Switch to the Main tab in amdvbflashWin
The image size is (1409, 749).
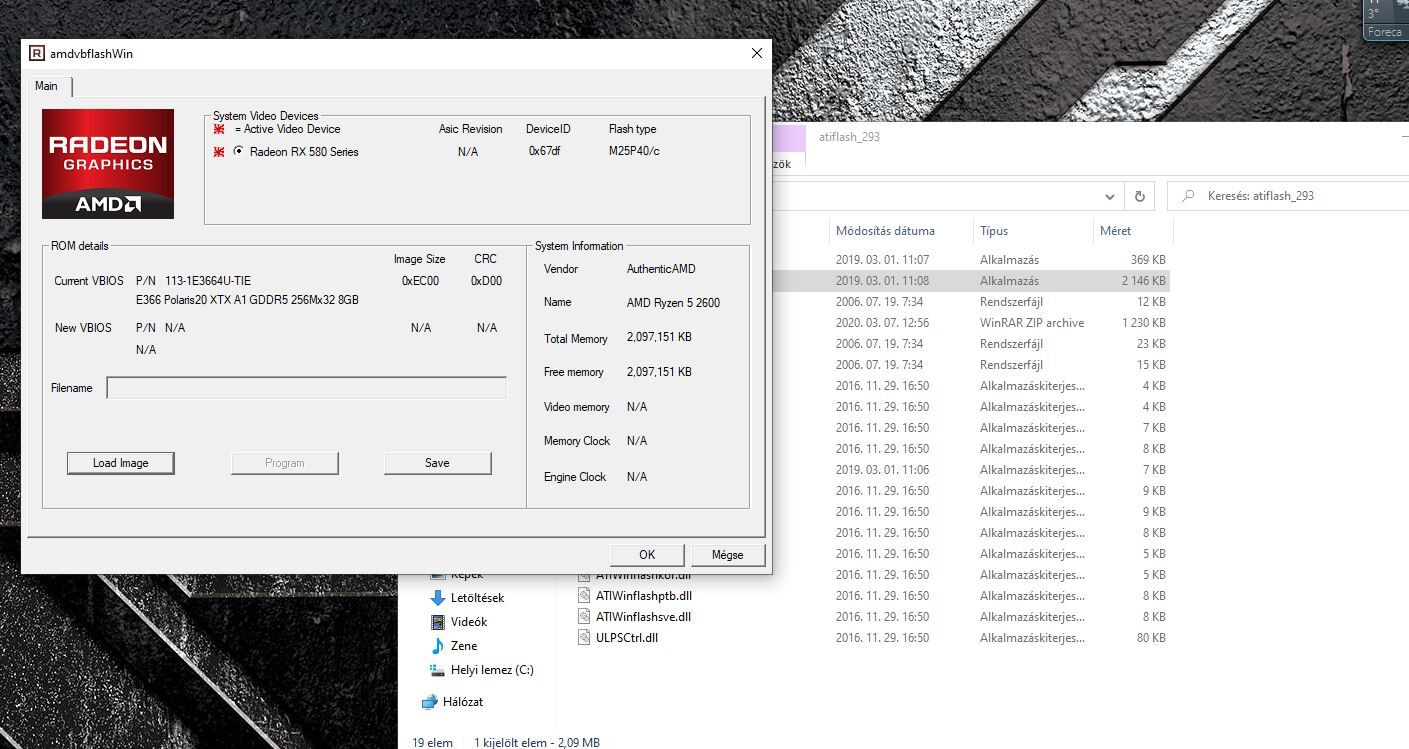(47, 86)
